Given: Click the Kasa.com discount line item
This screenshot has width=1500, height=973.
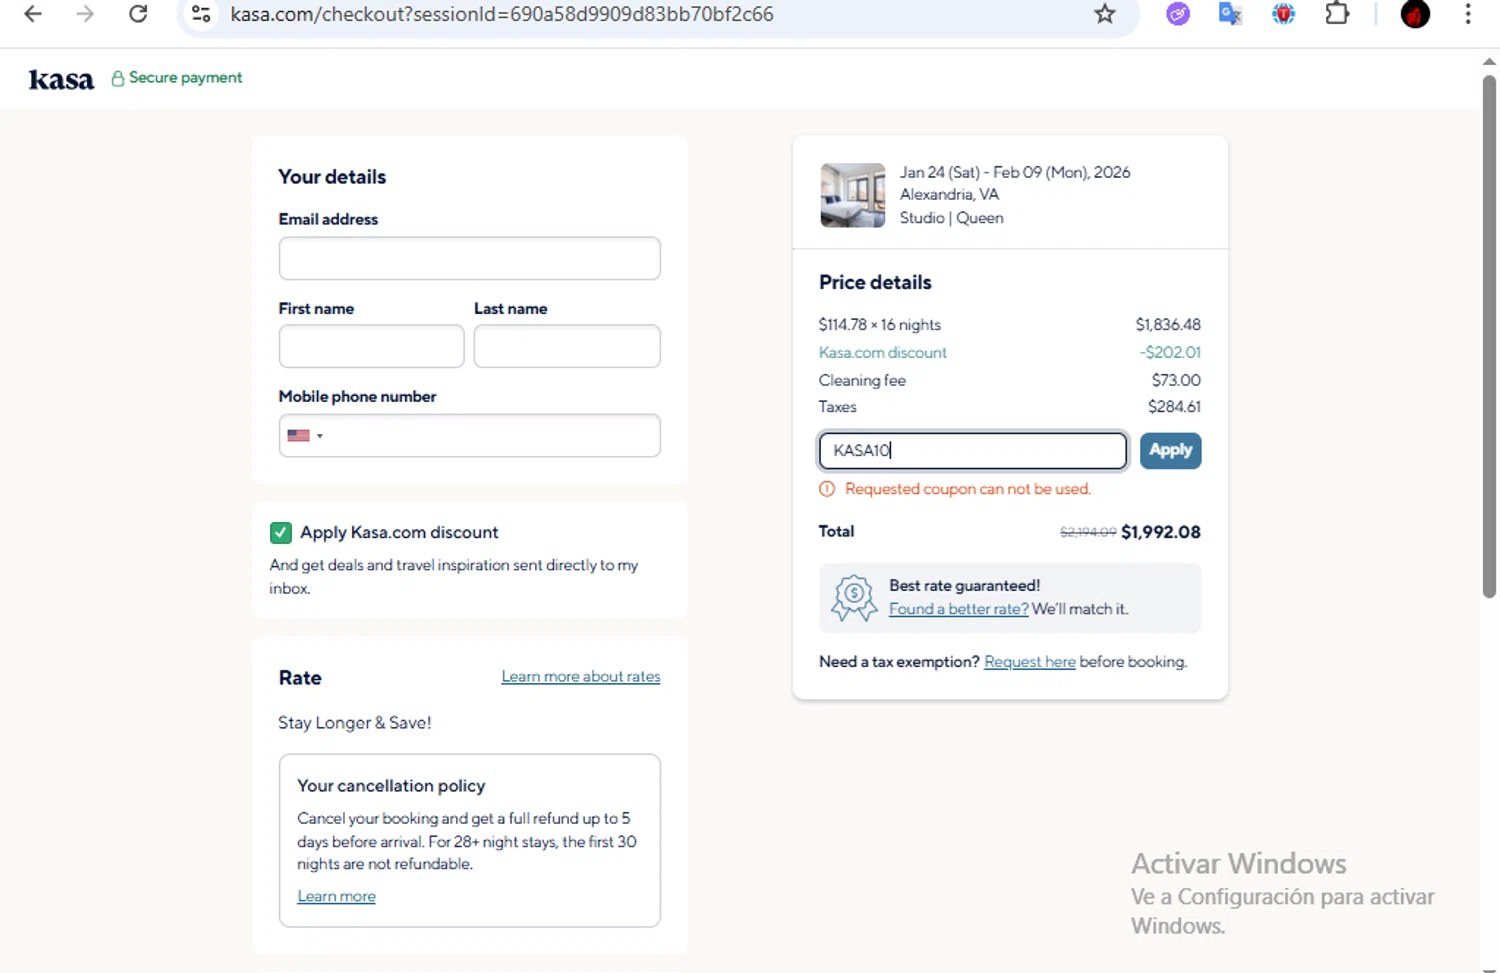Looking at the screenshot, I should coord(883,352).
